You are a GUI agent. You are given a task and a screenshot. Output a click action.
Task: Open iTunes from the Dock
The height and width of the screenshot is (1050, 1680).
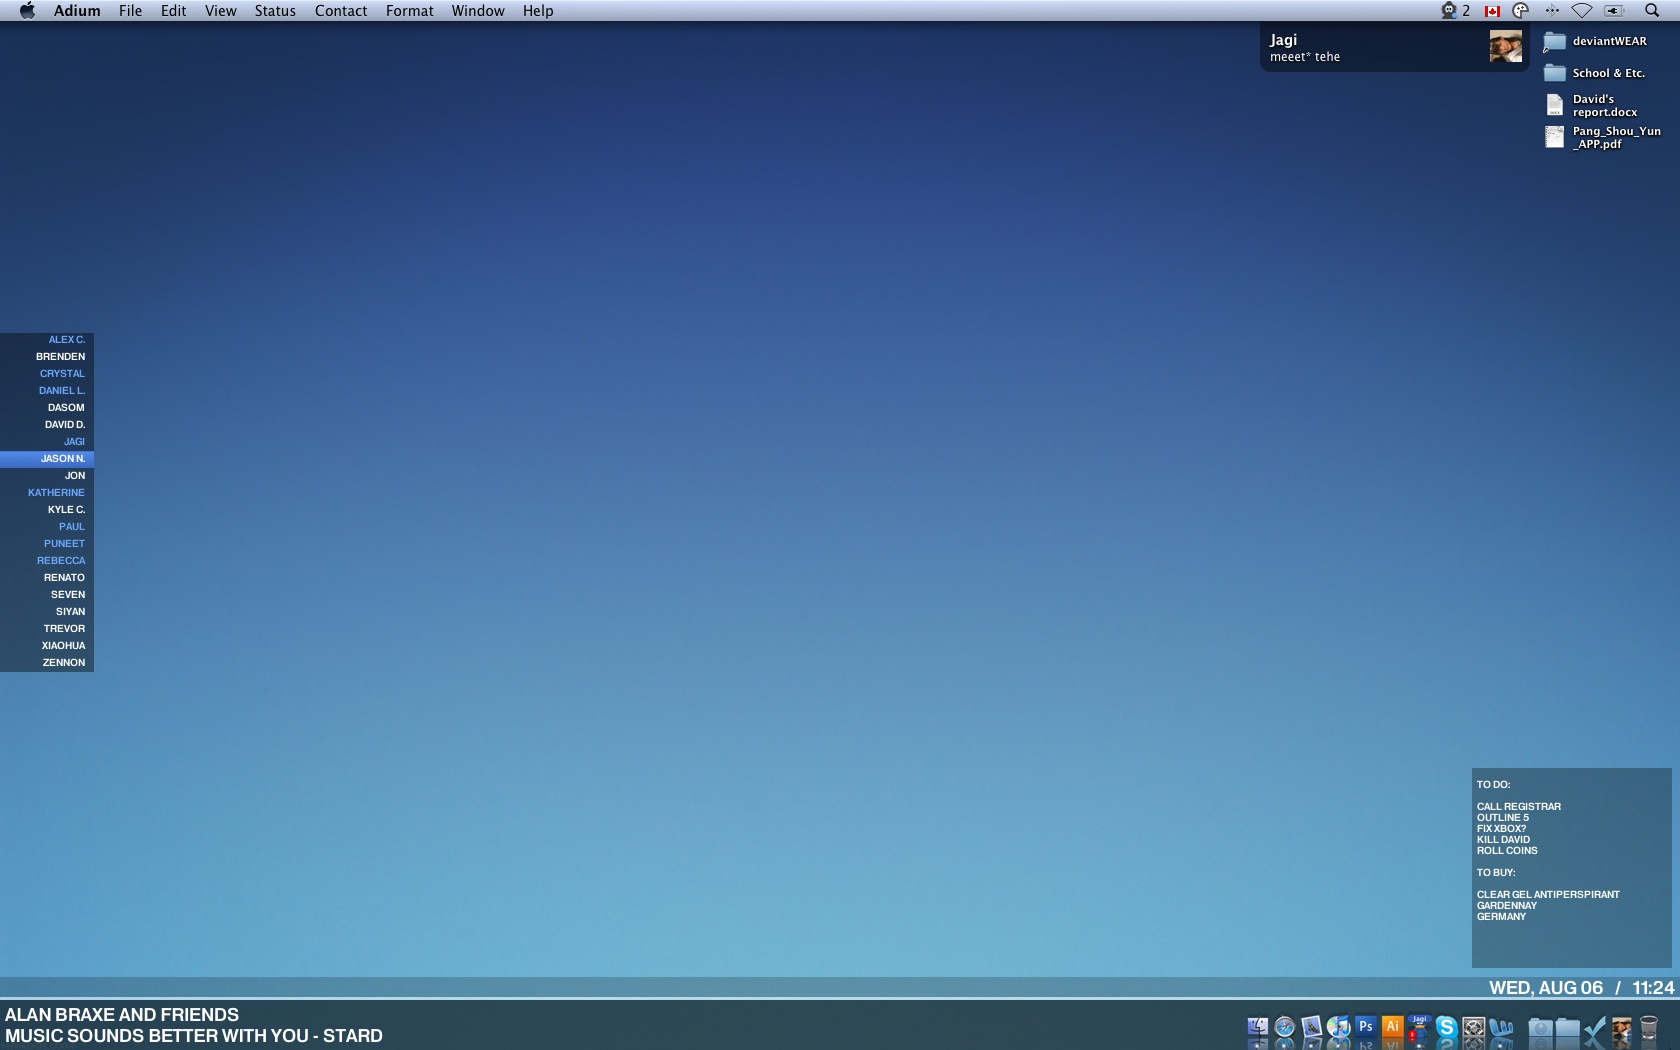pyautogui.click(x=1338, y=1028)
